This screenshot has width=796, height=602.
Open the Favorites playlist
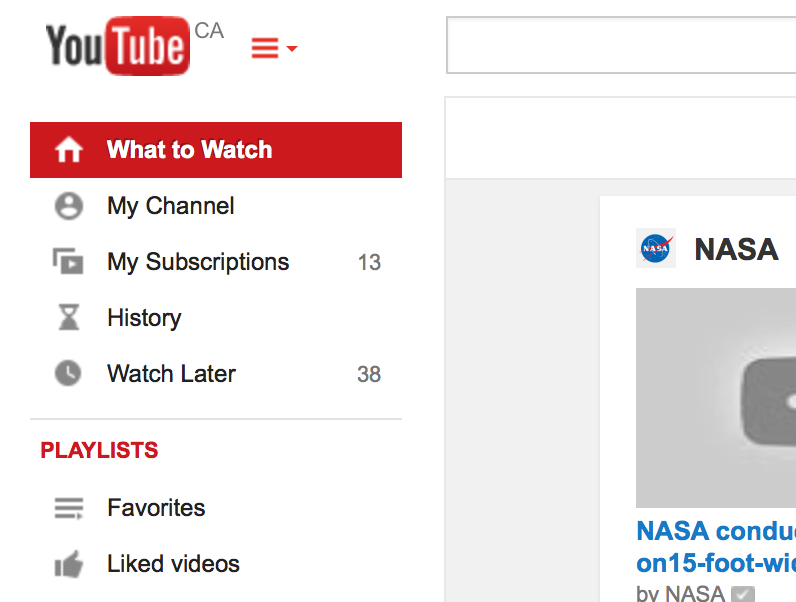[x=156, y=508]
